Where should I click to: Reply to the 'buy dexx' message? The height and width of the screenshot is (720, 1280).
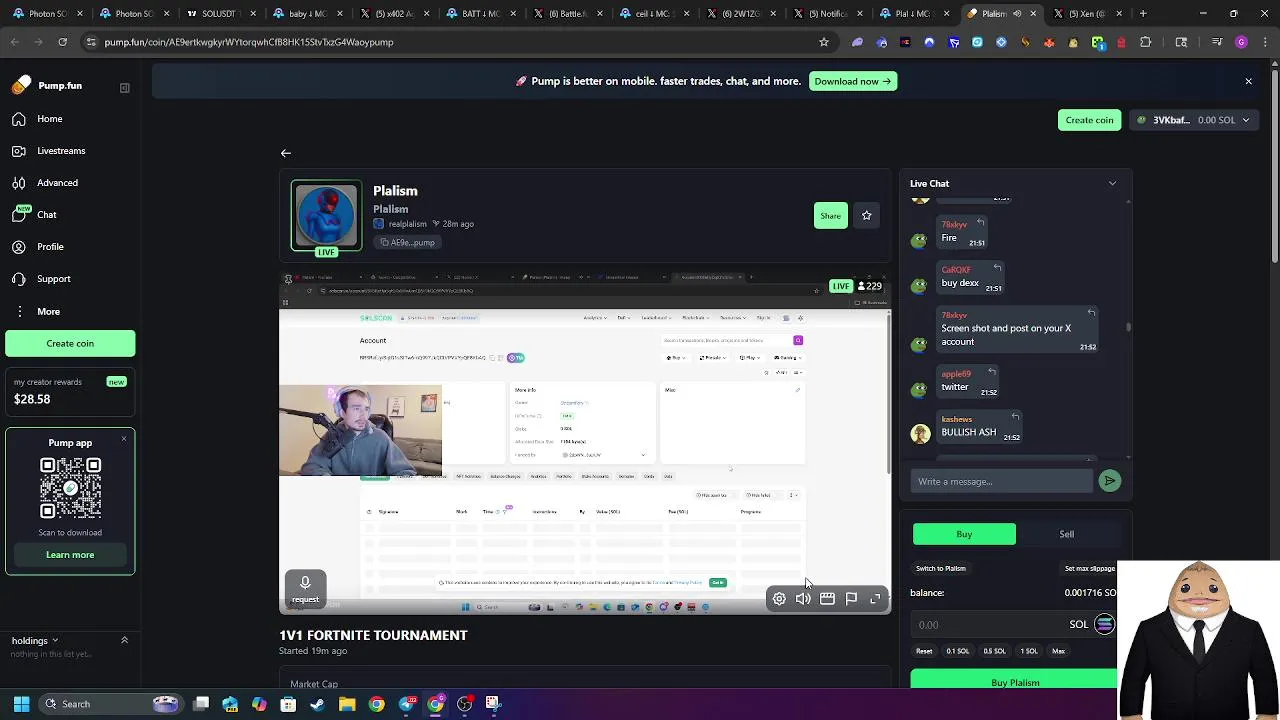(997, 268)
